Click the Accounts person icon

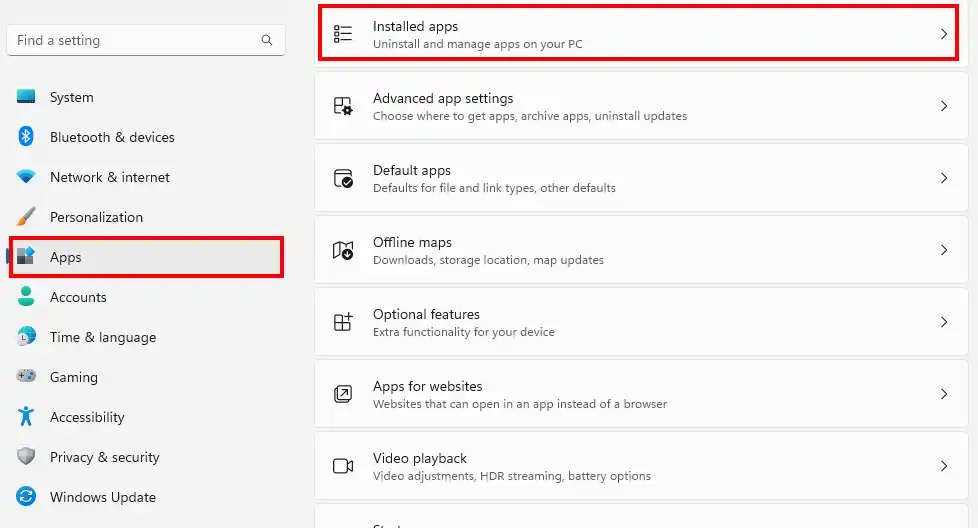pos(26,296)
